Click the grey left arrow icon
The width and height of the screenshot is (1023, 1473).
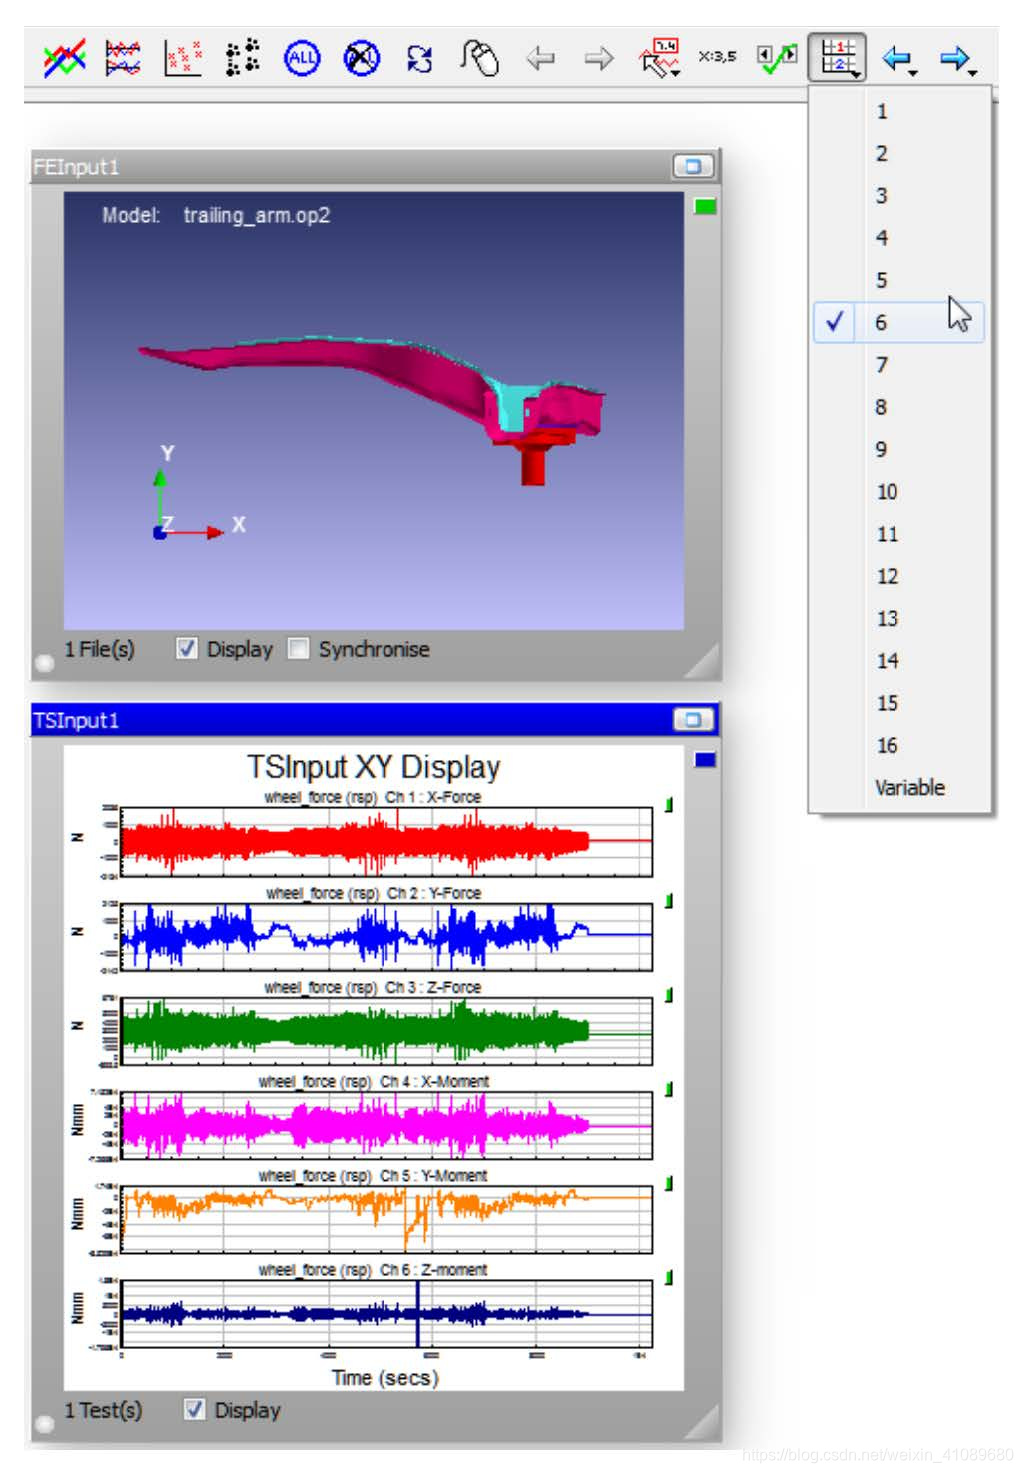tap(540, 59)
